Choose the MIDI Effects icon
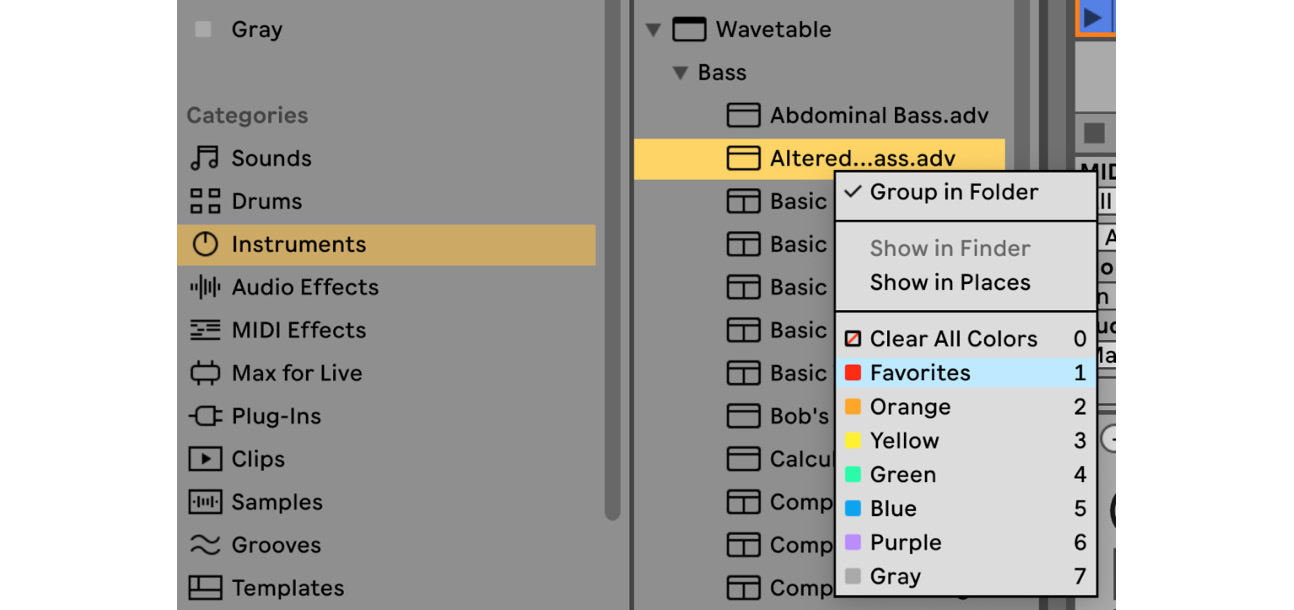Screen dimensions: 1294x610 point(205,330)
